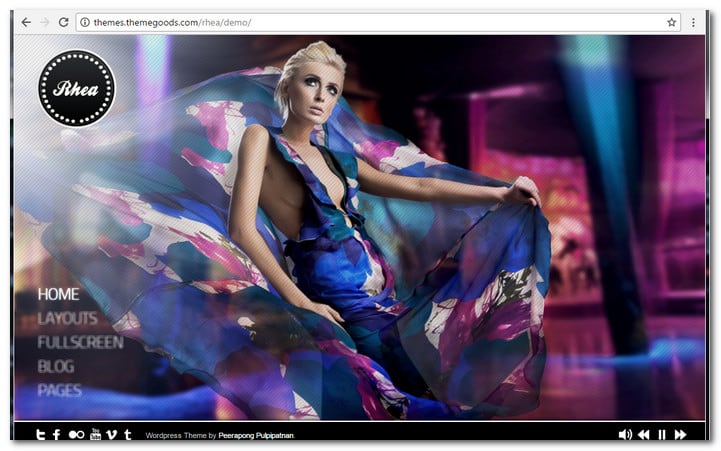The width and height of the screenshot is (721, 451).
Task: Open the Twitter social icon link
Action: click(x=41, y=435)
